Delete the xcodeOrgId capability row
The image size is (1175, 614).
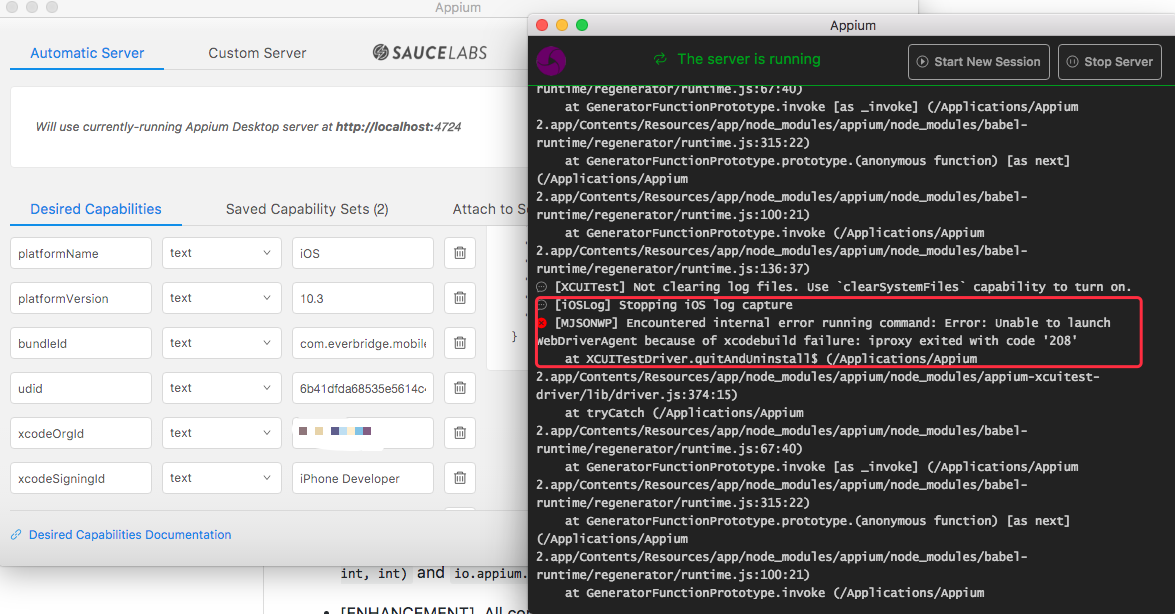[460, 433]
